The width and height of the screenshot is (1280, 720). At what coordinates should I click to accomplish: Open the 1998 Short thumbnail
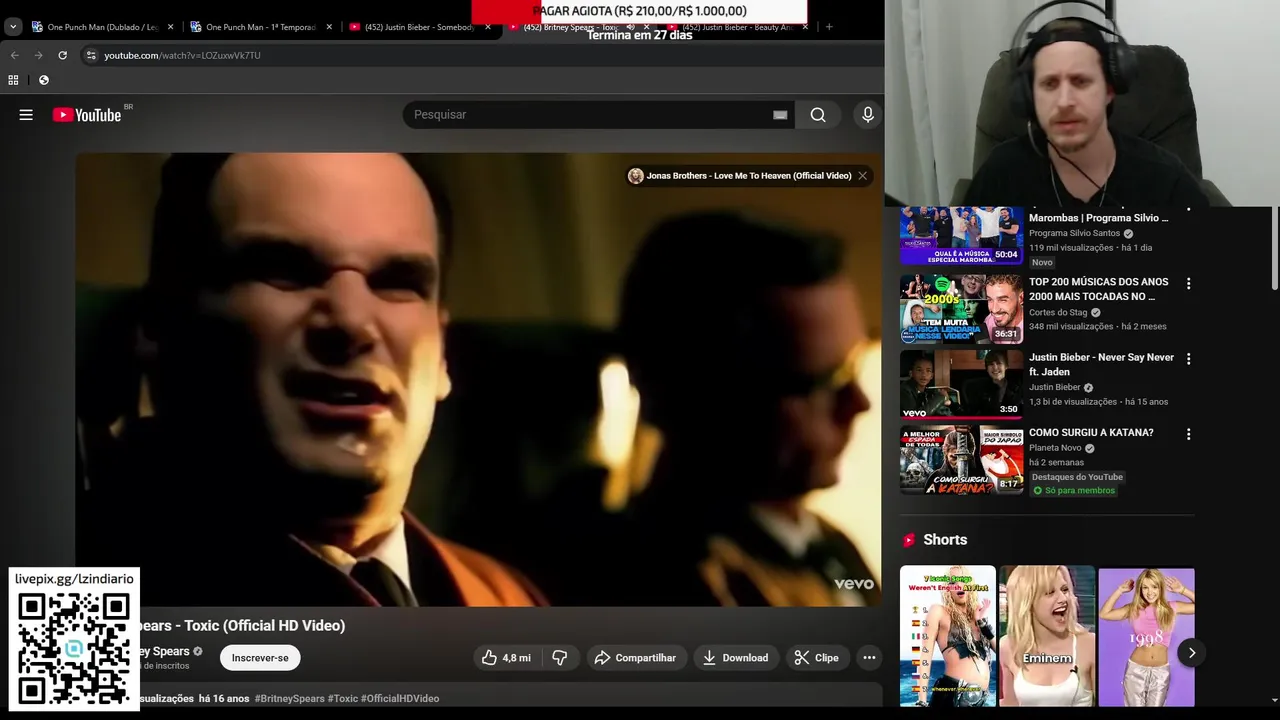(1146, 636)
